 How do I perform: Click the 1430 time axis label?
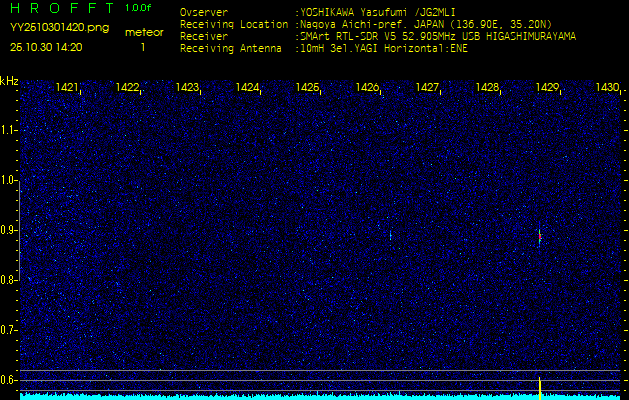click(x=607, y=87)
